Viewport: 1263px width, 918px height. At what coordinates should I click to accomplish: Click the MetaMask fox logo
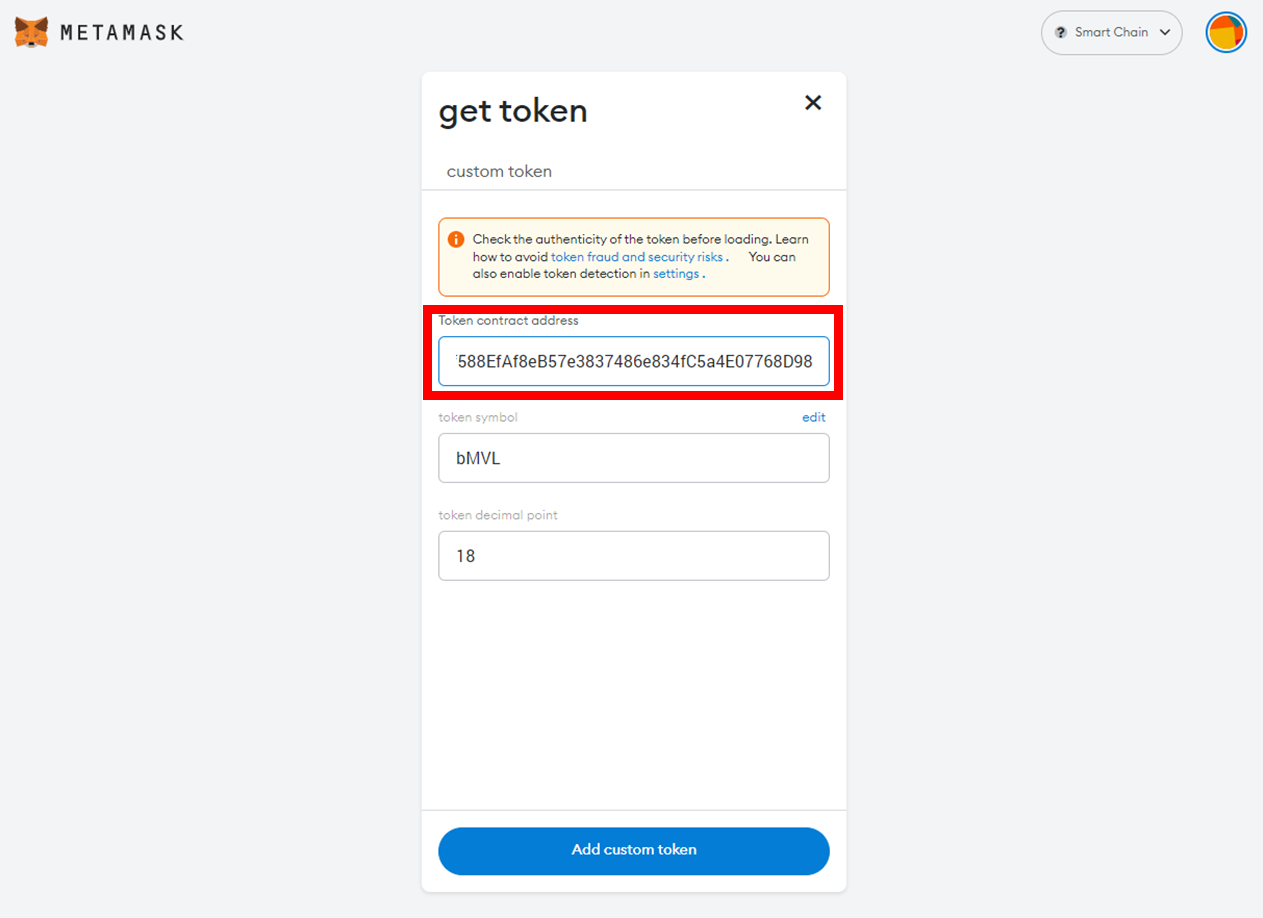point(31,32)
